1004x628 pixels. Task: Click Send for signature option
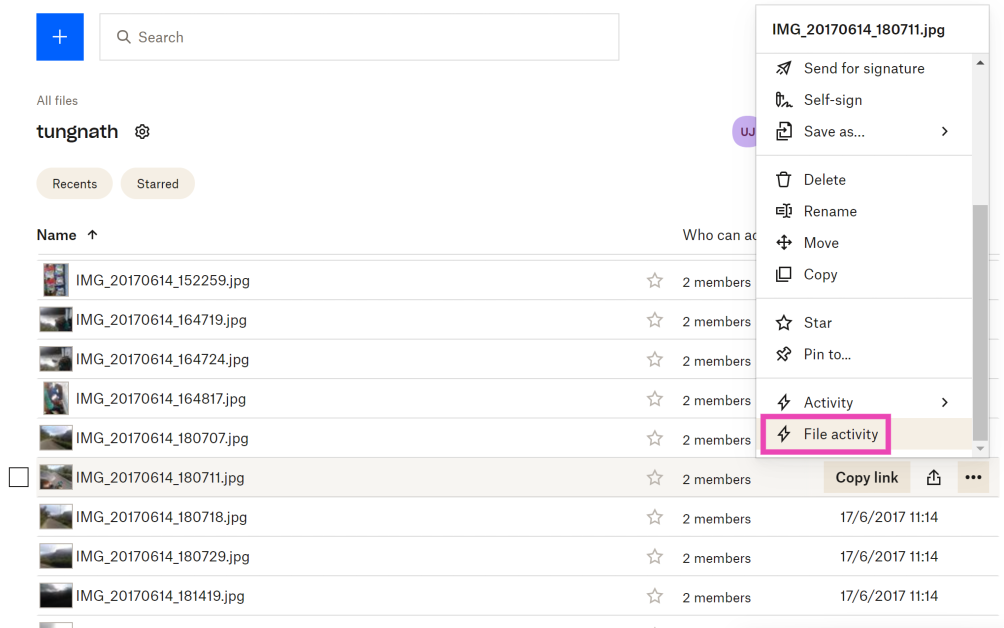click(863, 69)
